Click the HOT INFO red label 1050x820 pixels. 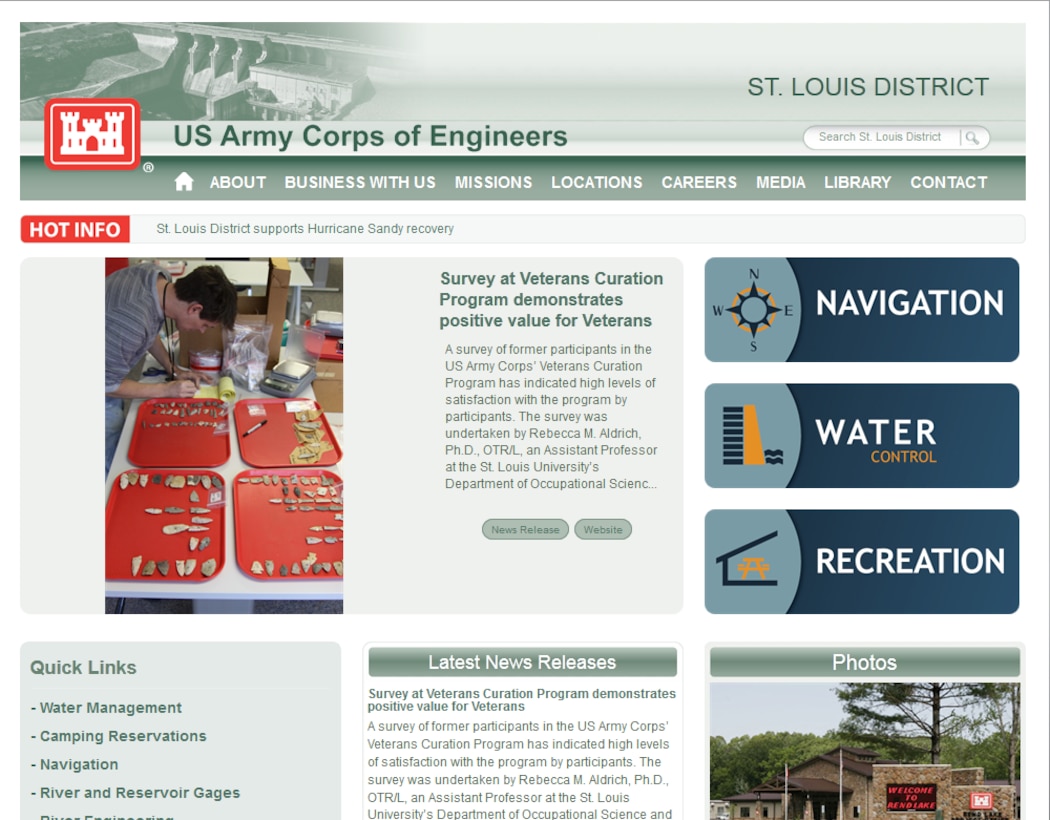(x=75, y=229)
